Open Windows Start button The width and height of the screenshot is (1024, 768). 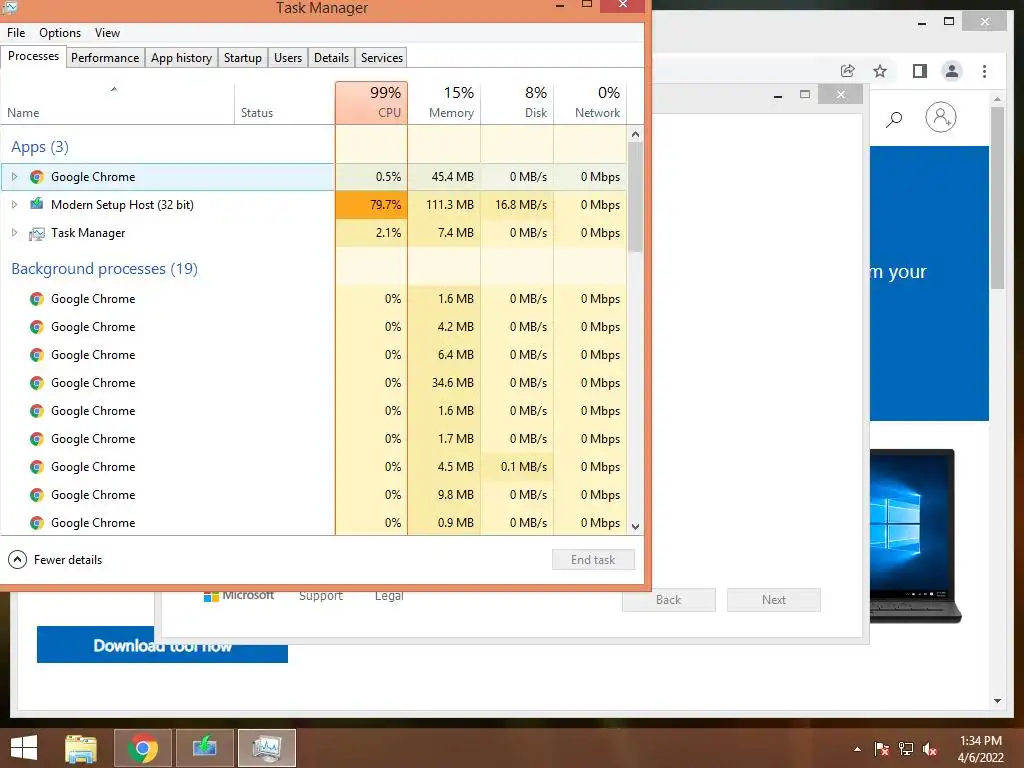pos(24,748)
